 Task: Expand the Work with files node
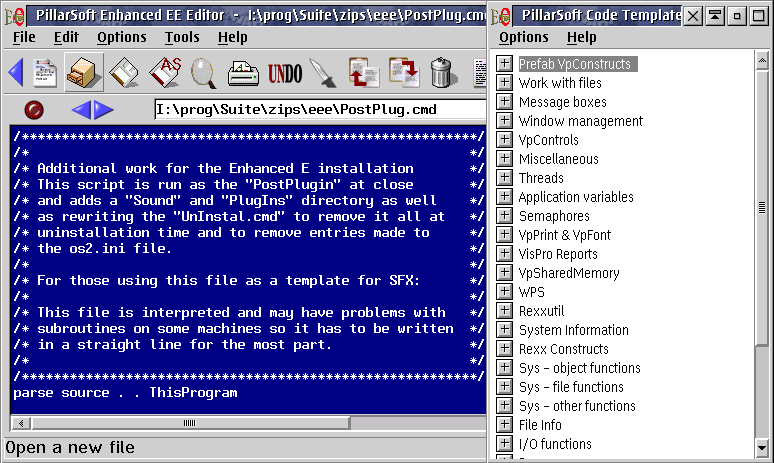pyautogui.click(x=504, y=82)
